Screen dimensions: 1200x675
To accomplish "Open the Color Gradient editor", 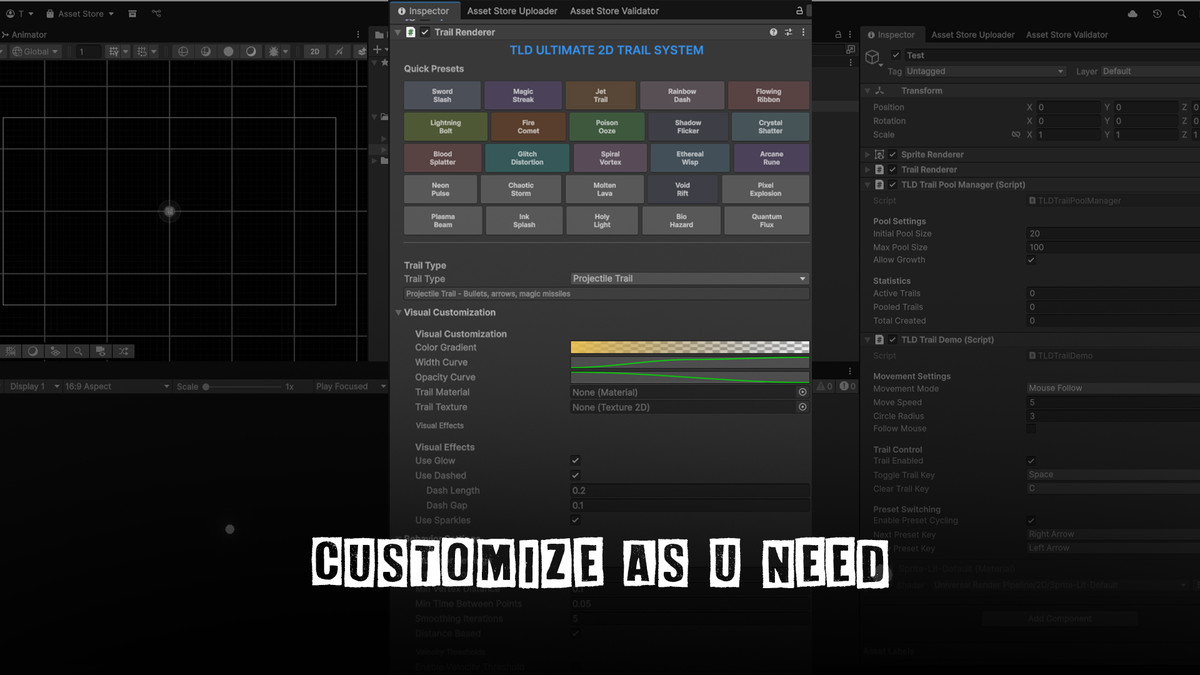I will (689, 348).
